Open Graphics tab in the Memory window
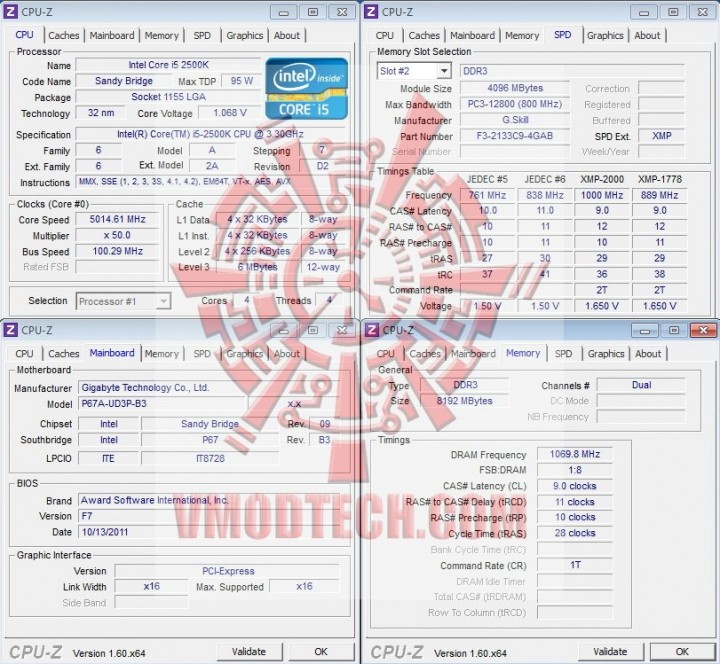Image resolution: width=720 pixels, height=664 pixels. [606, 354]
